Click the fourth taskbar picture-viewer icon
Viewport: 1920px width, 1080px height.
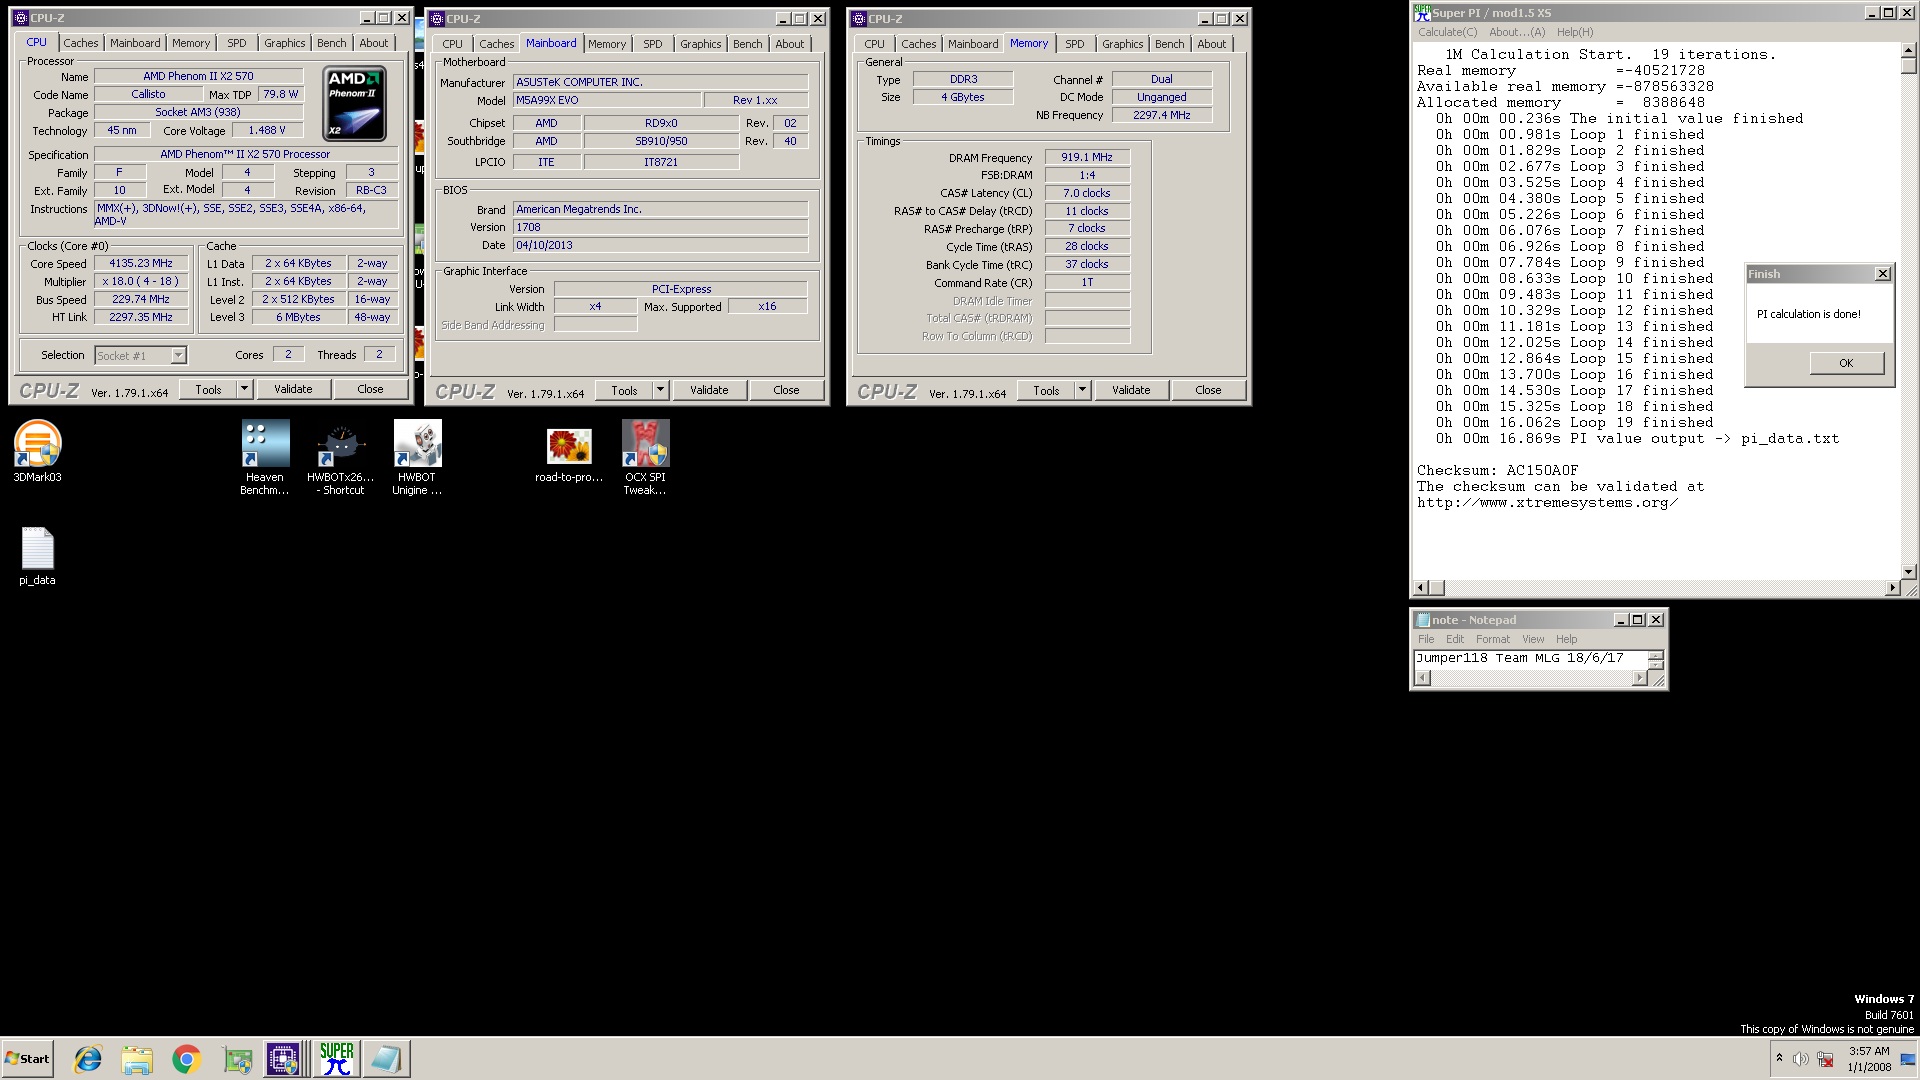pyautogui.click(x=237, y=1059)
